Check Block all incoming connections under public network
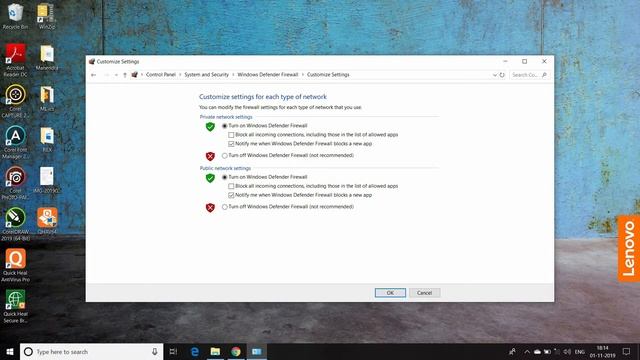Screen dimensions: 640x360 (x=231, y=186)
